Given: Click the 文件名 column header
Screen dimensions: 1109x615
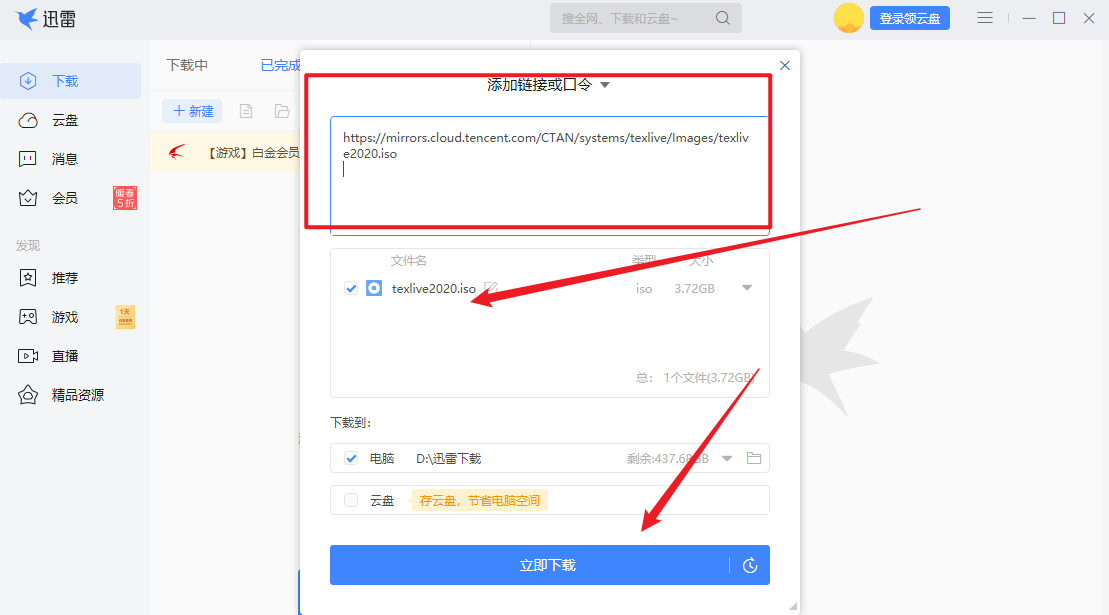Looking at the screenshot, I should [409, 261].
